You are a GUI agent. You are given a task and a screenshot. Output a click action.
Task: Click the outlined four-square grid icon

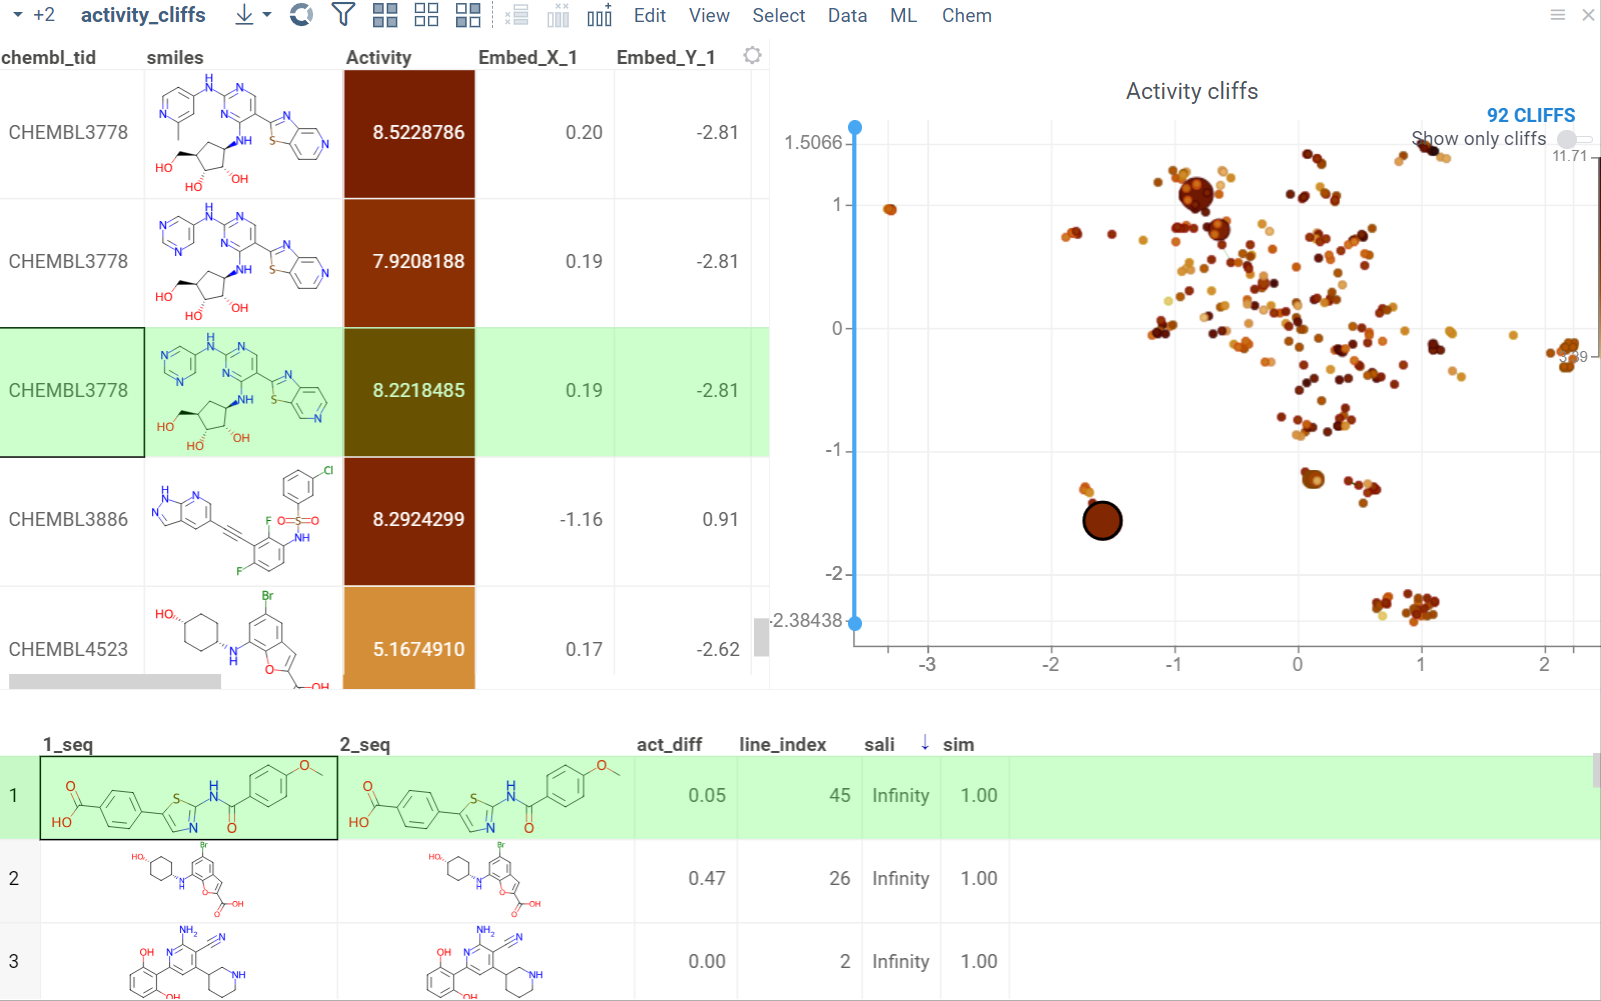[x=426, y=15]
